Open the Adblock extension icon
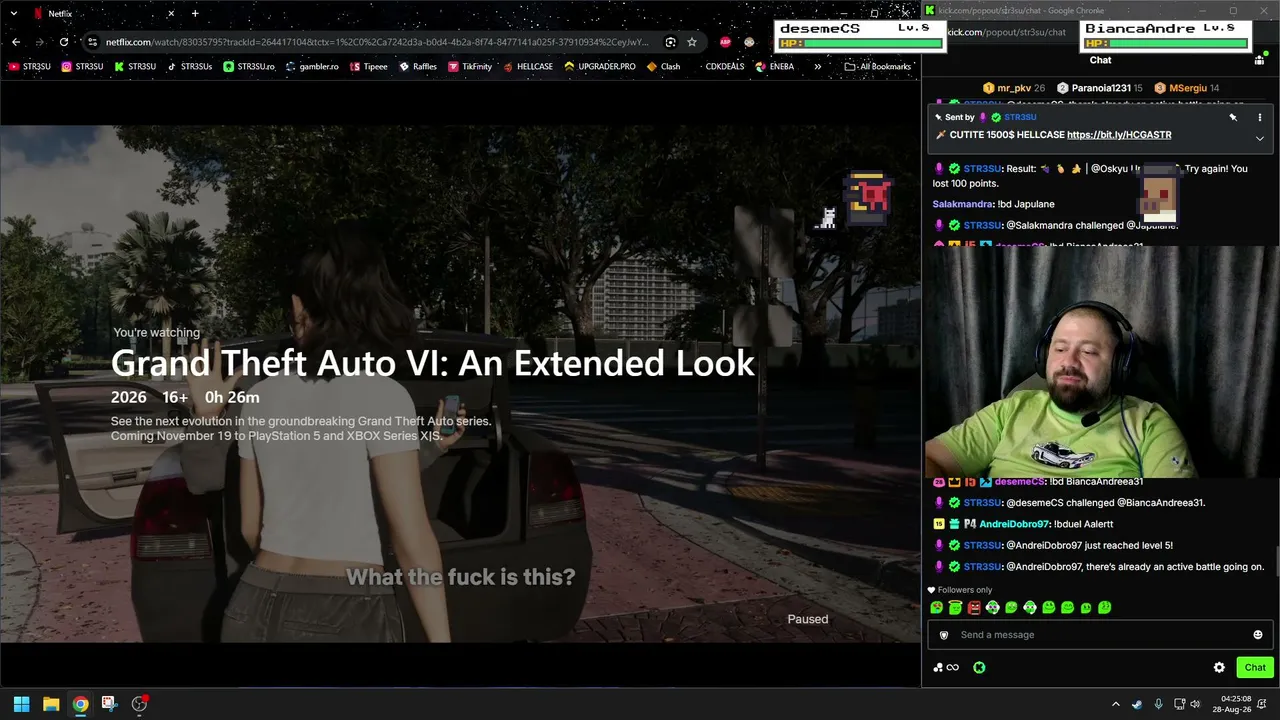1280x720 pixels. (725, 42)
